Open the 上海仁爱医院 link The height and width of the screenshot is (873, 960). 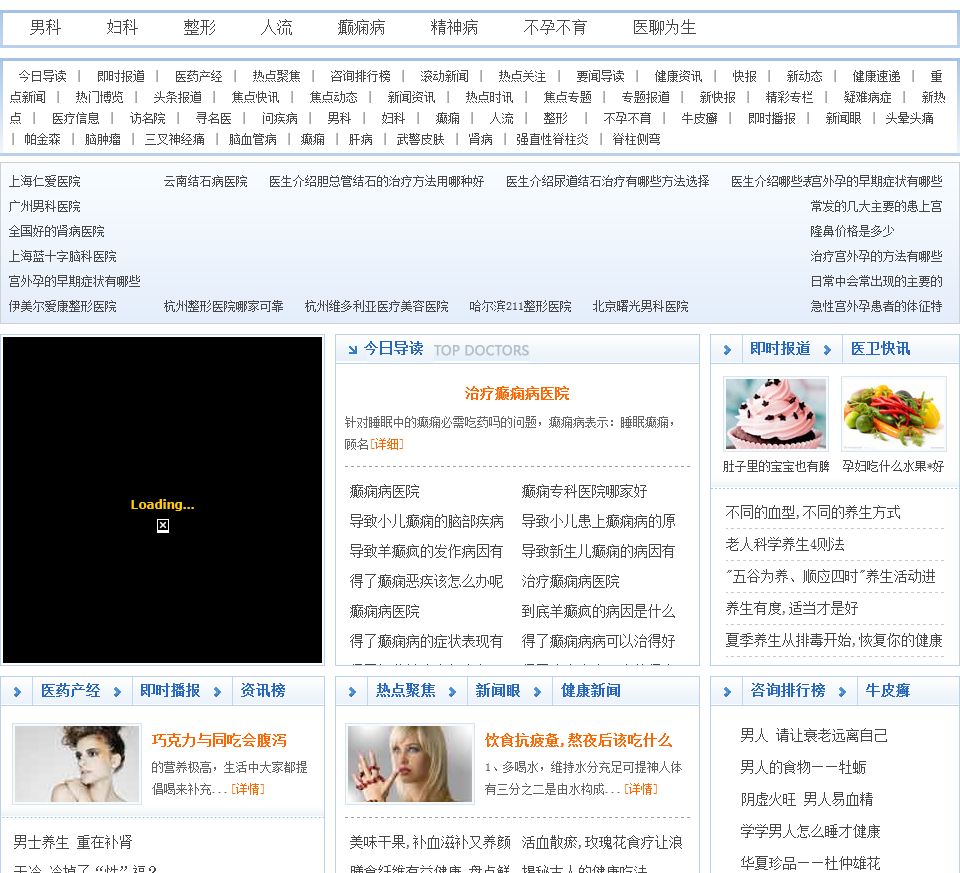coord(44,181)
